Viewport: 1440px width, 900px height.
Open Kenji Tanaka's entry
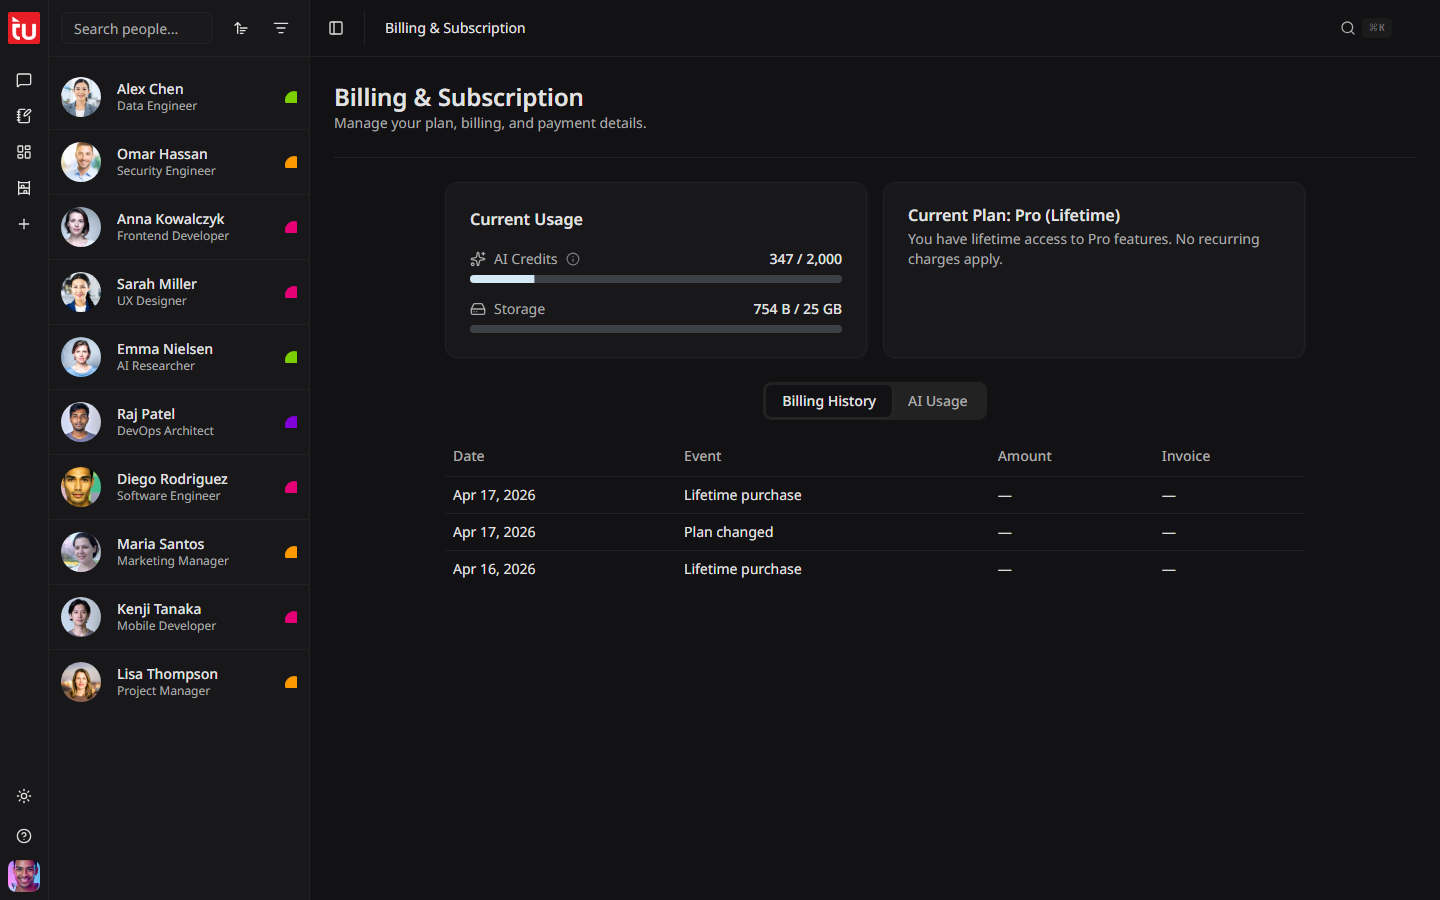[179, 617]
